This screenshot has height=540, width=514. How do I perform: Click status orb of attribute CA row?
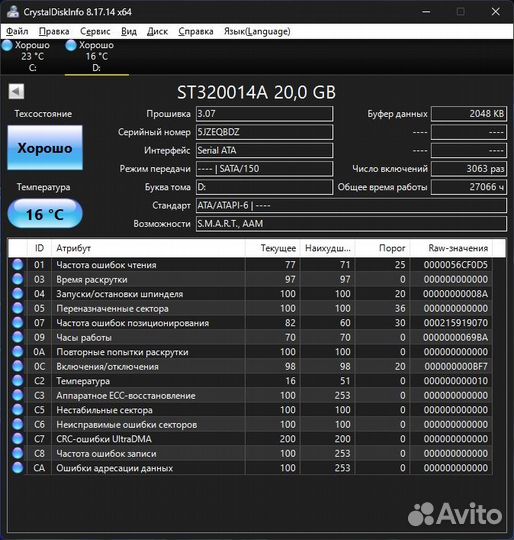click(18, 468)
